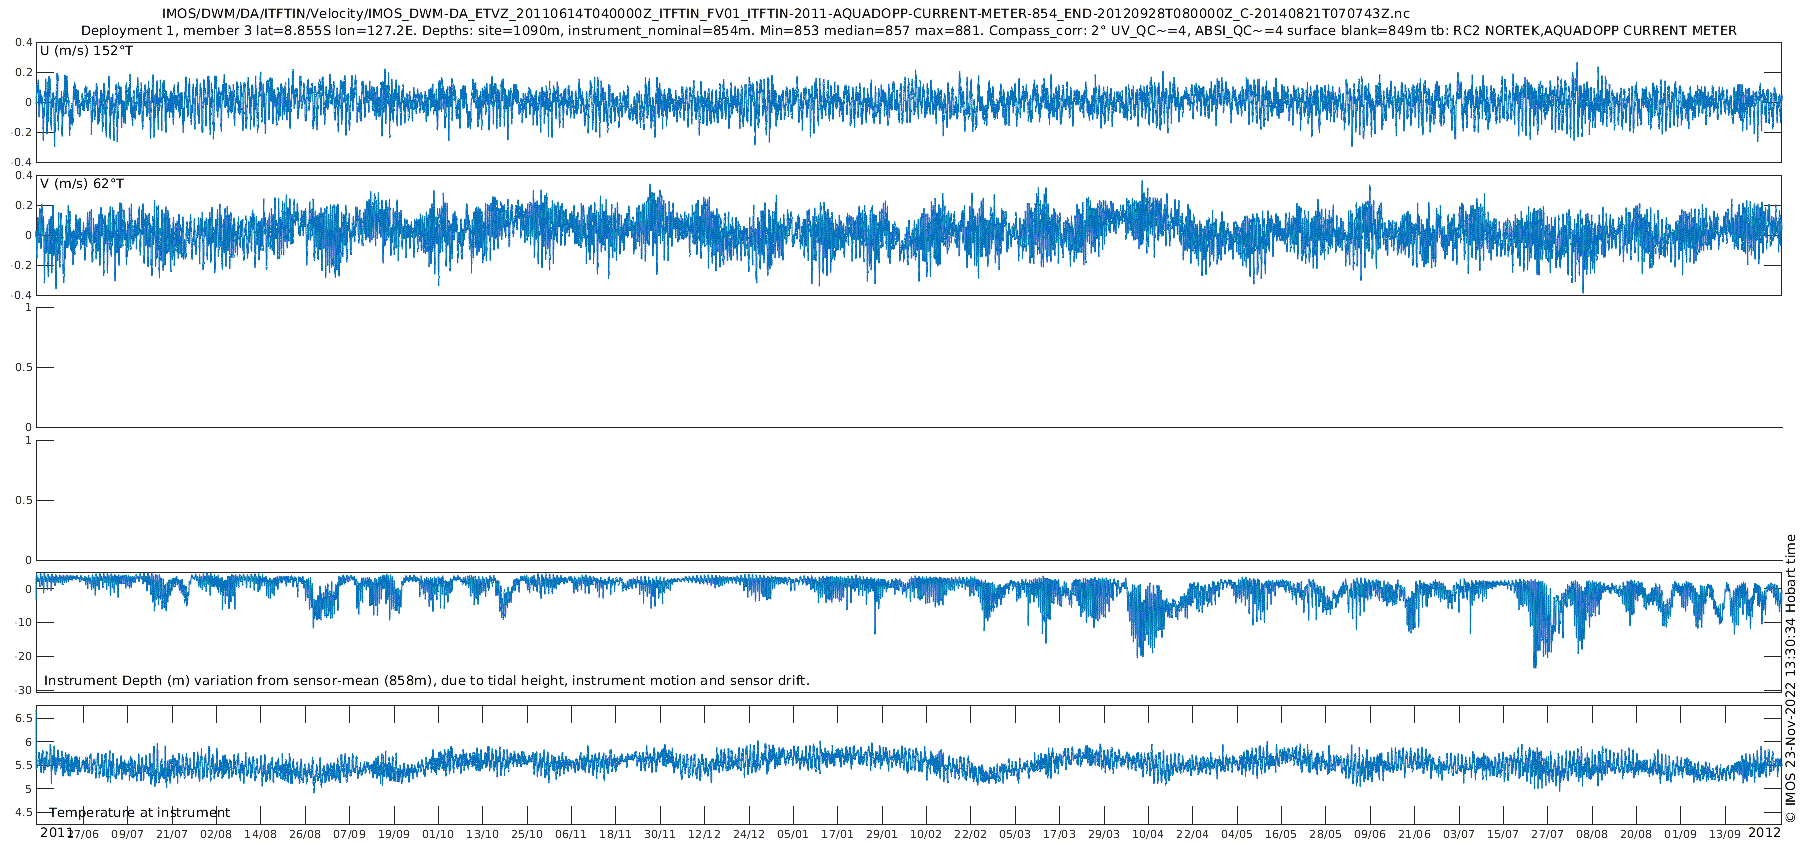
Task: Click the 22/02 date tick label
Action: point(970,834)
